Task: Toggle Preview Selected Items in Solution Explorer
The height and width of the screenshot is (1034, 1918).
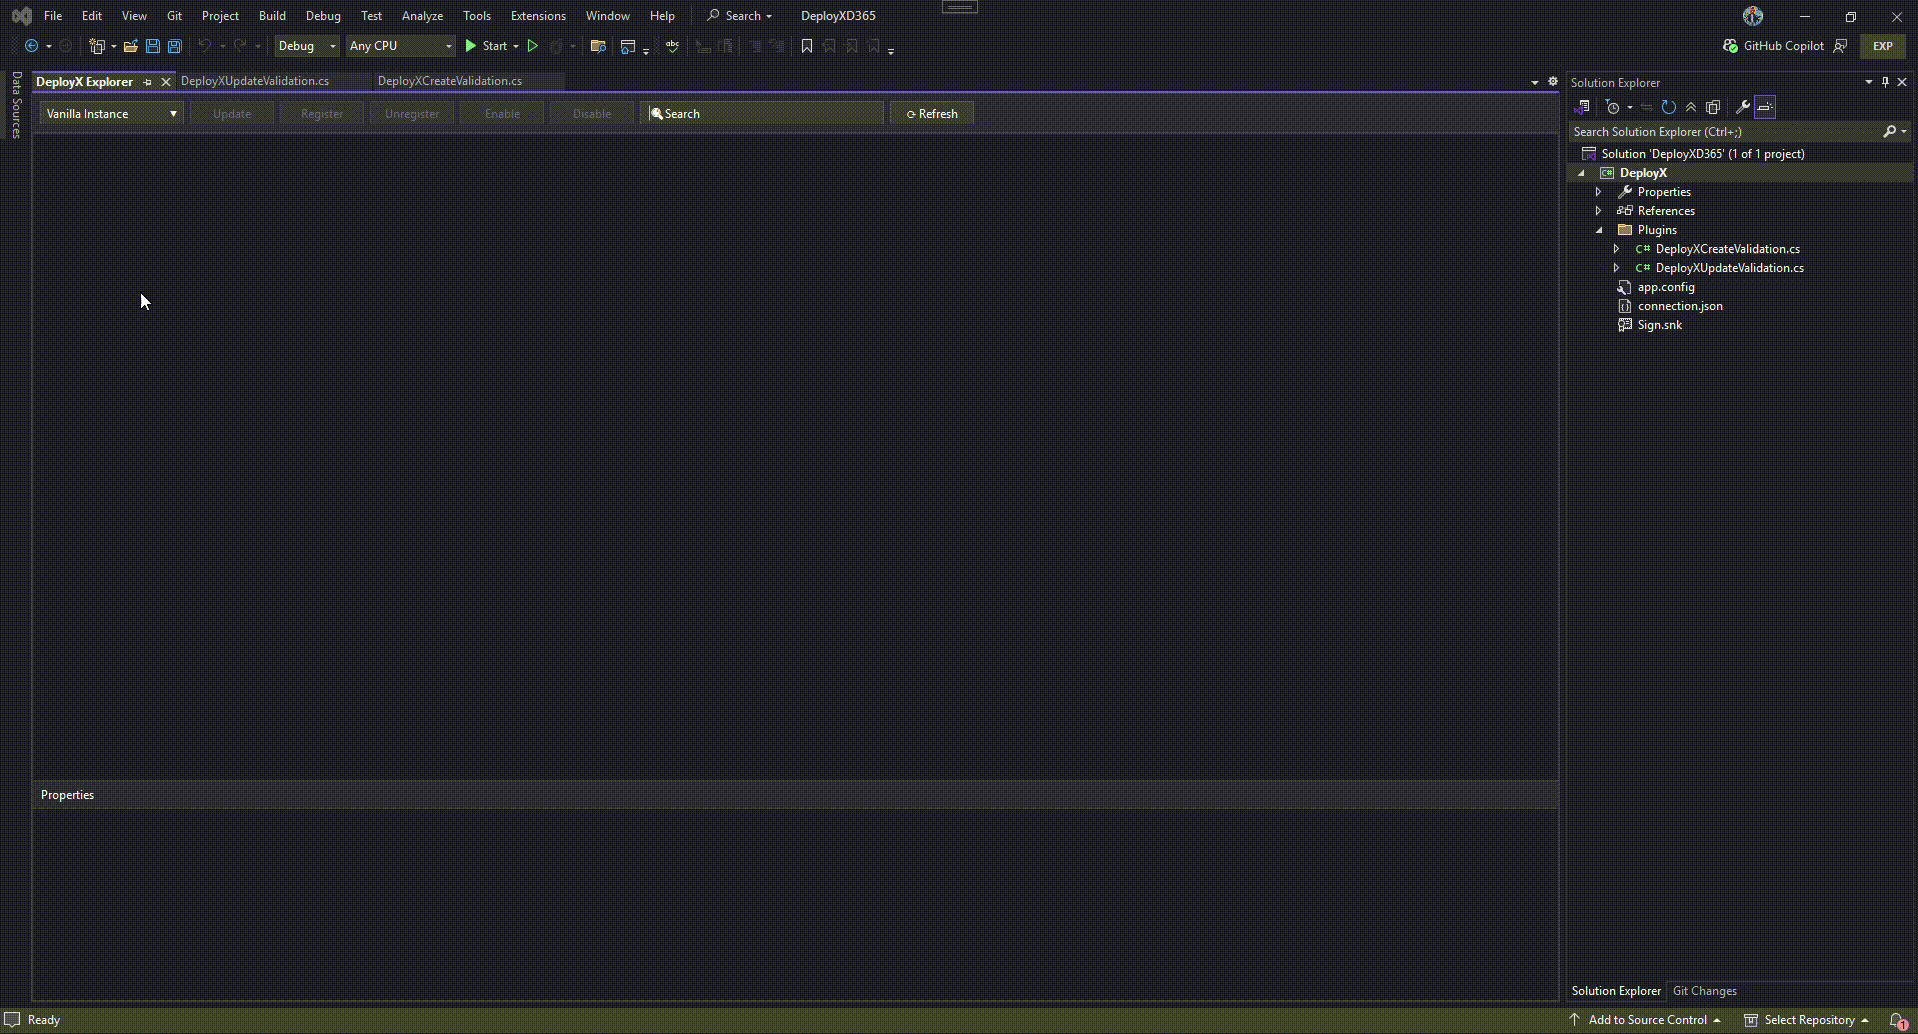Action: (1765, 107)
